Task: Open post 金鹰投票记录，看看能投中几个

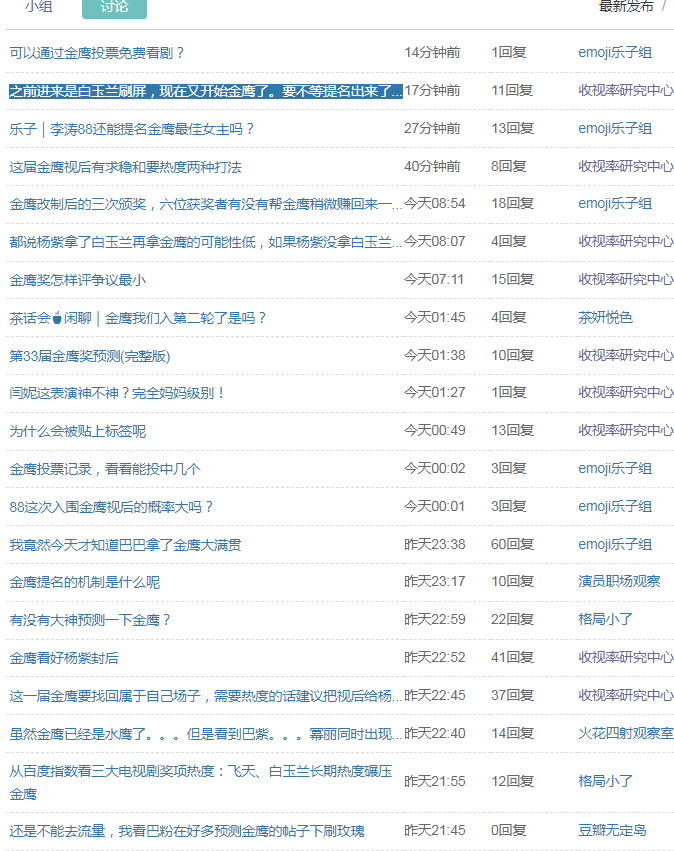Action: pos(105,469)
